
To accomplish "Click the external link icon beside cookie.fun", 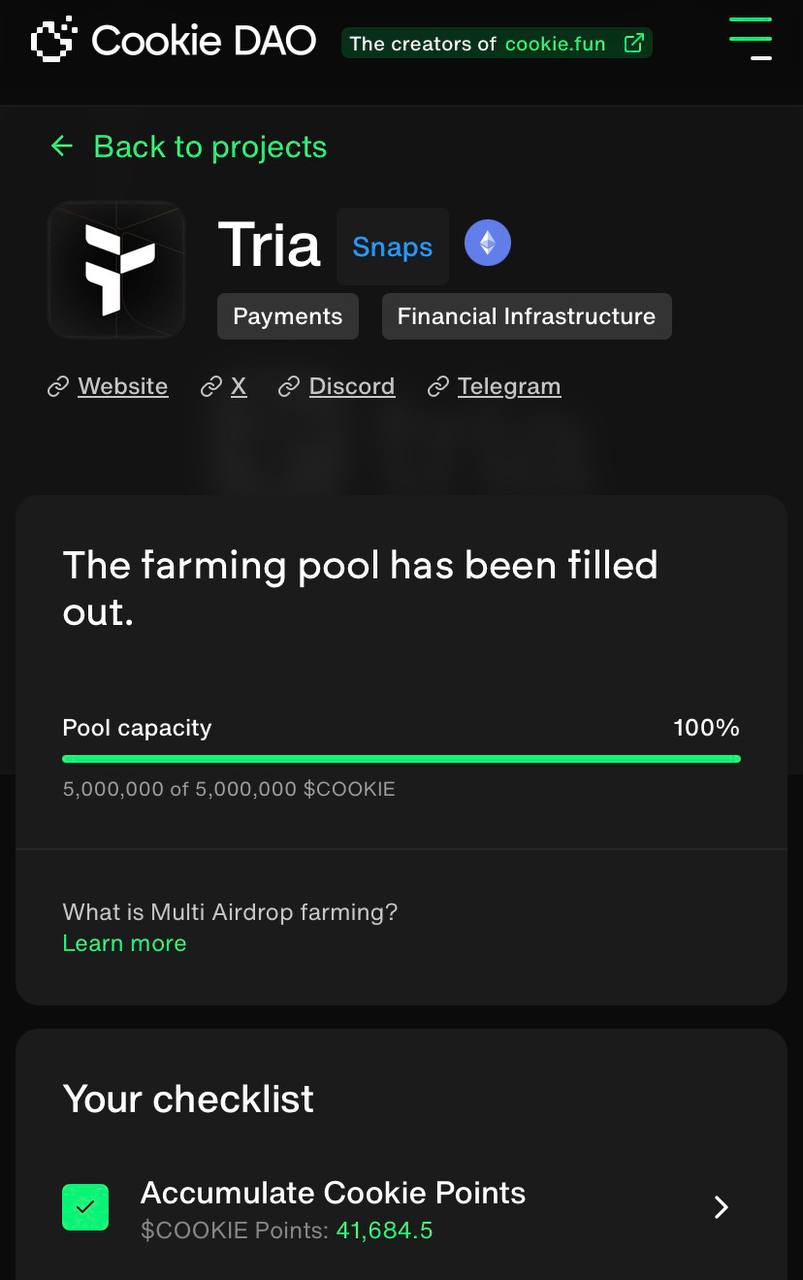I will (633, 43).
